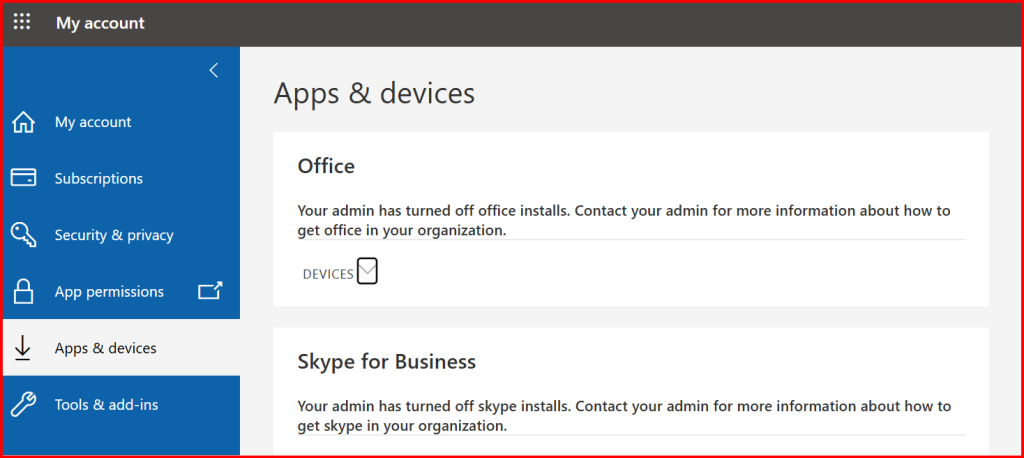Open the Security & privacy text label
This screenshot has height=458, width=1024.
[114, 235]
